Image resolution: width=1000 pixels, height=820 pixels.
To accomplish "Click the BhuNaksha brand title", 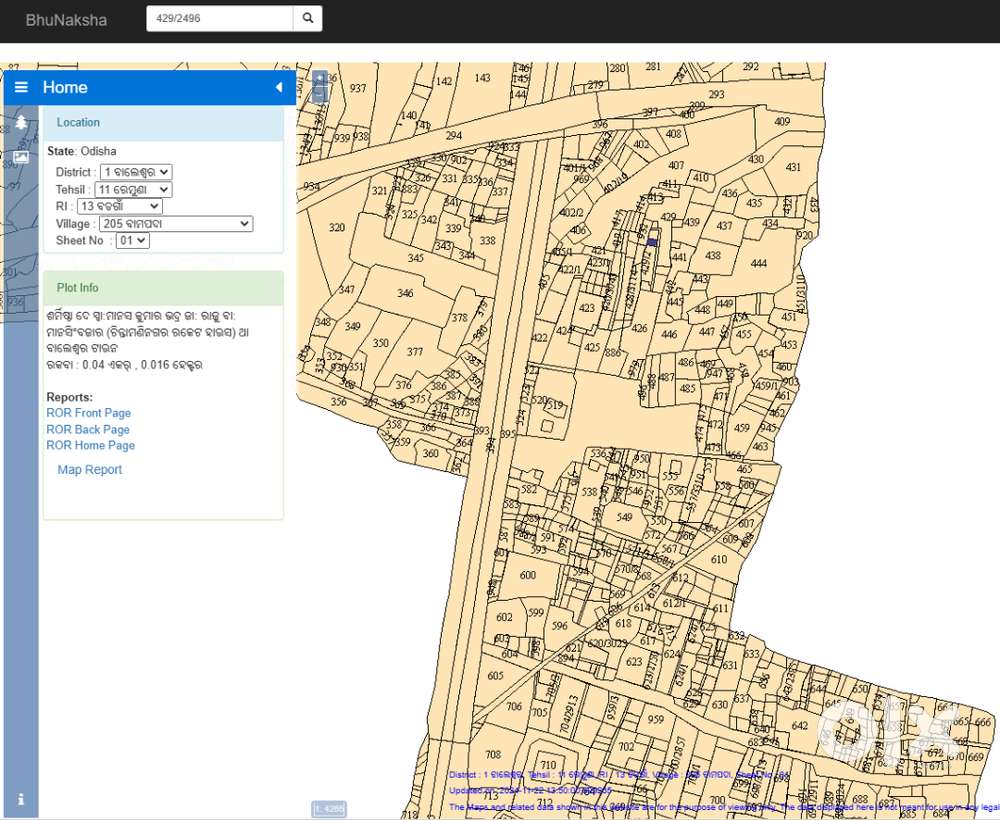I will 66,20.
